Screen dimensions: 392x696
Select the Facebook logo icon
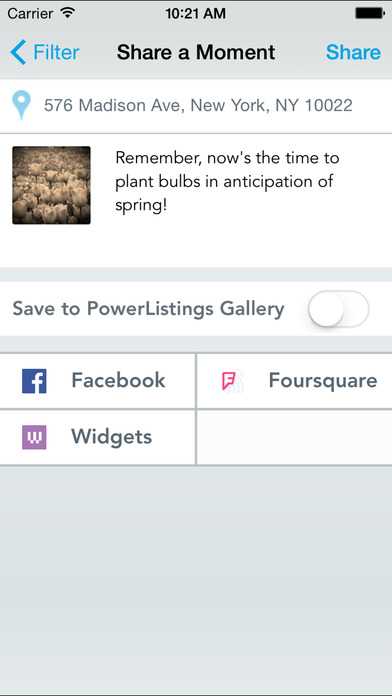click(34, 381)
